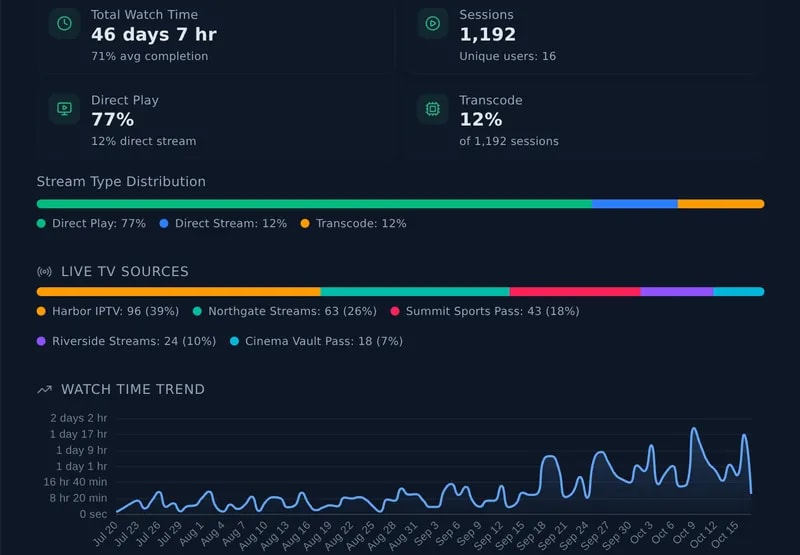800x555 pixels.
Task: Click the 'Unique users: 16' text
Action: 508,56
